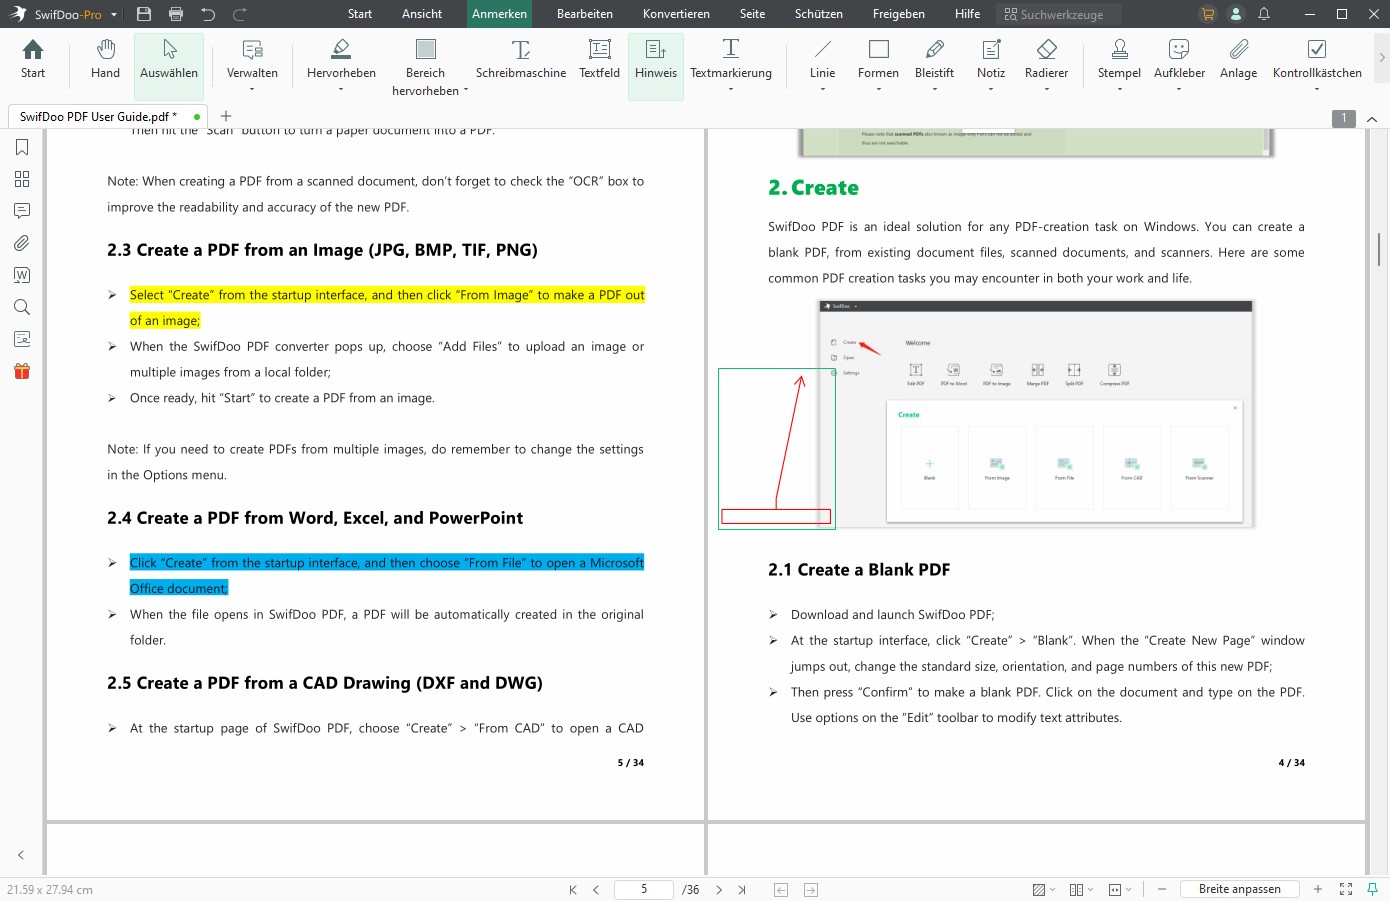
Task: Switch to the Ansicht tab
Action: click(422, 14)
